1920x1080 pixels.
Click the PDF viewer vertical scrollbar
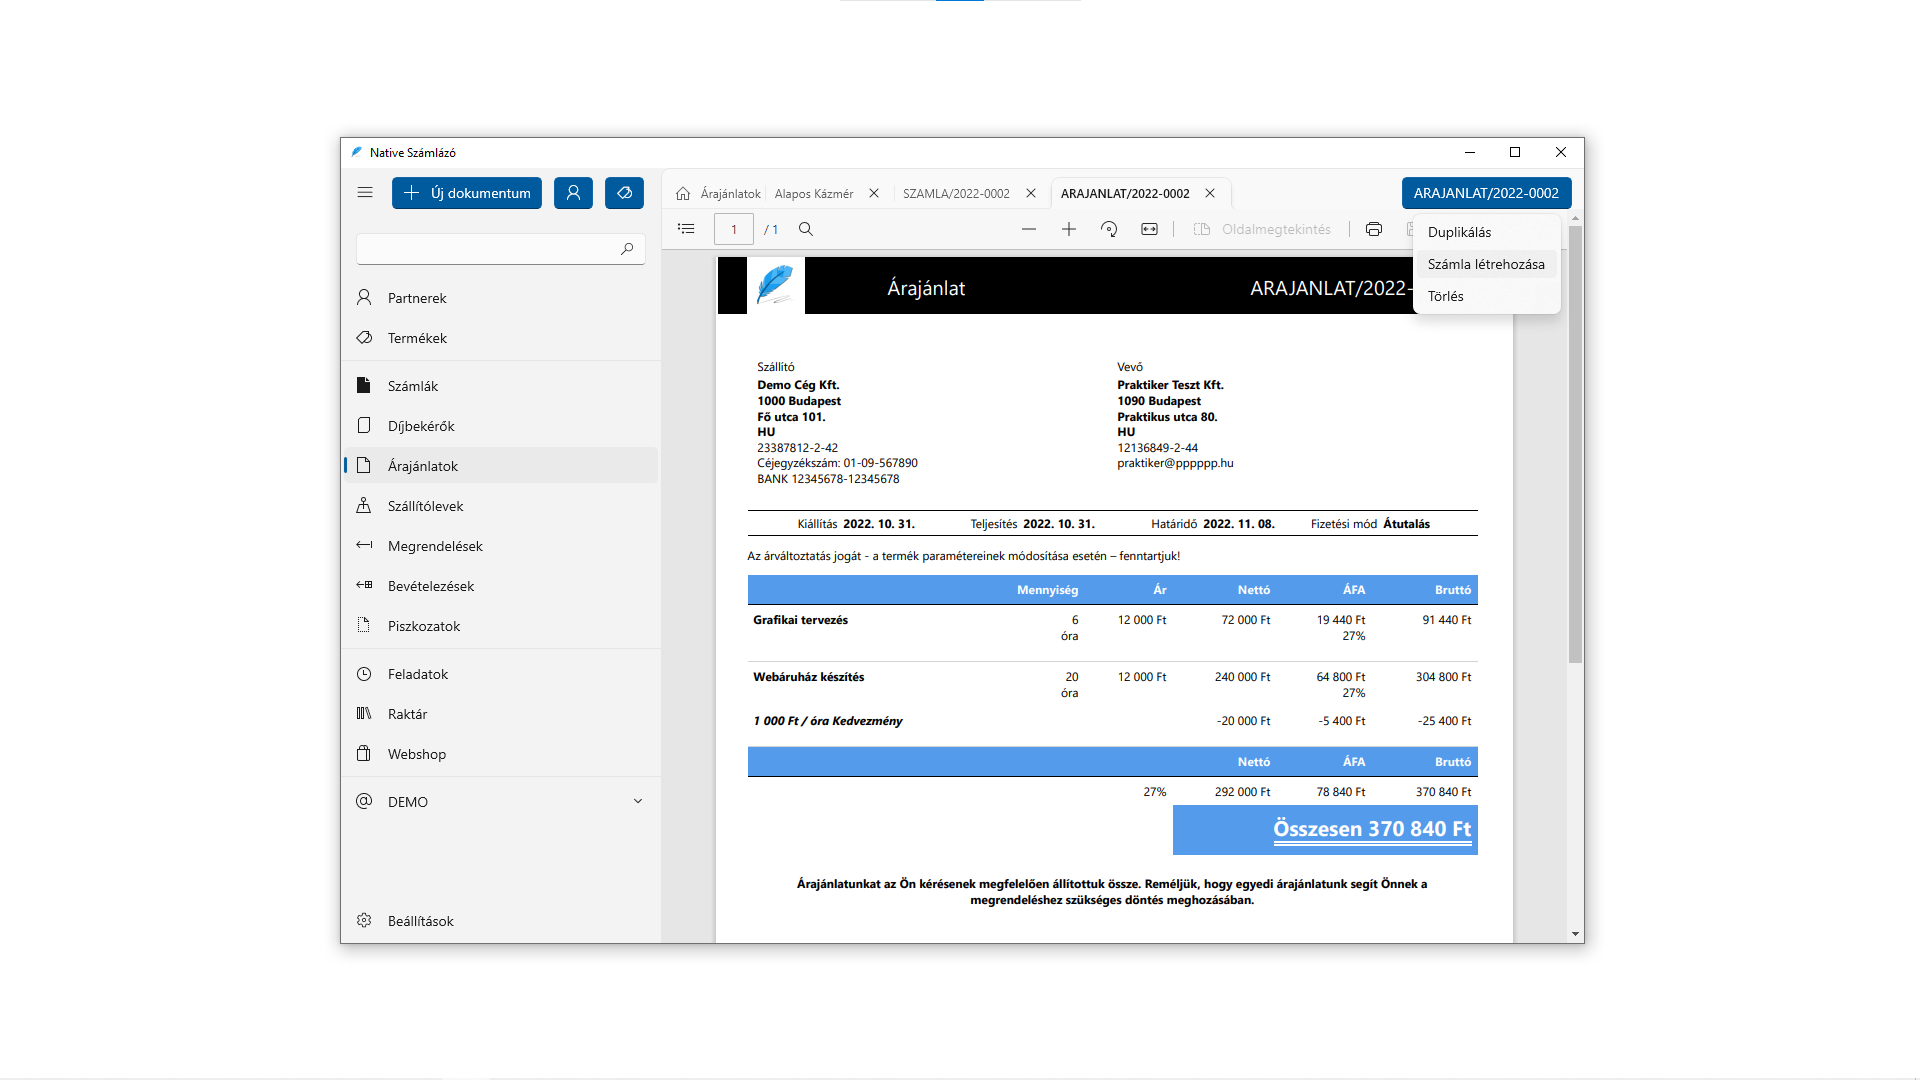point(1575,445)
